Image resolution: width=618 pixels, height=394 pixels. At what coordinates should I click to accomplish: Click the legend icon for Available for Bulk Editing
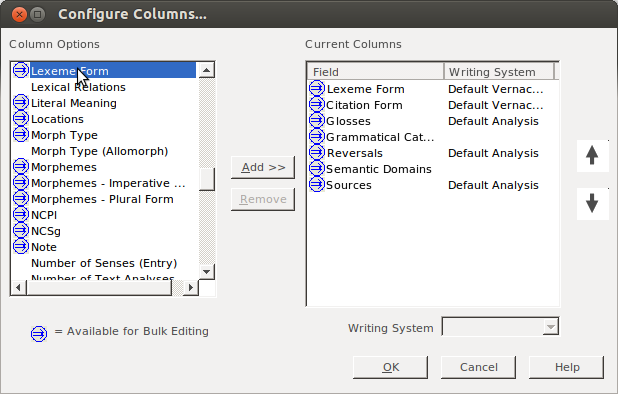39,334
